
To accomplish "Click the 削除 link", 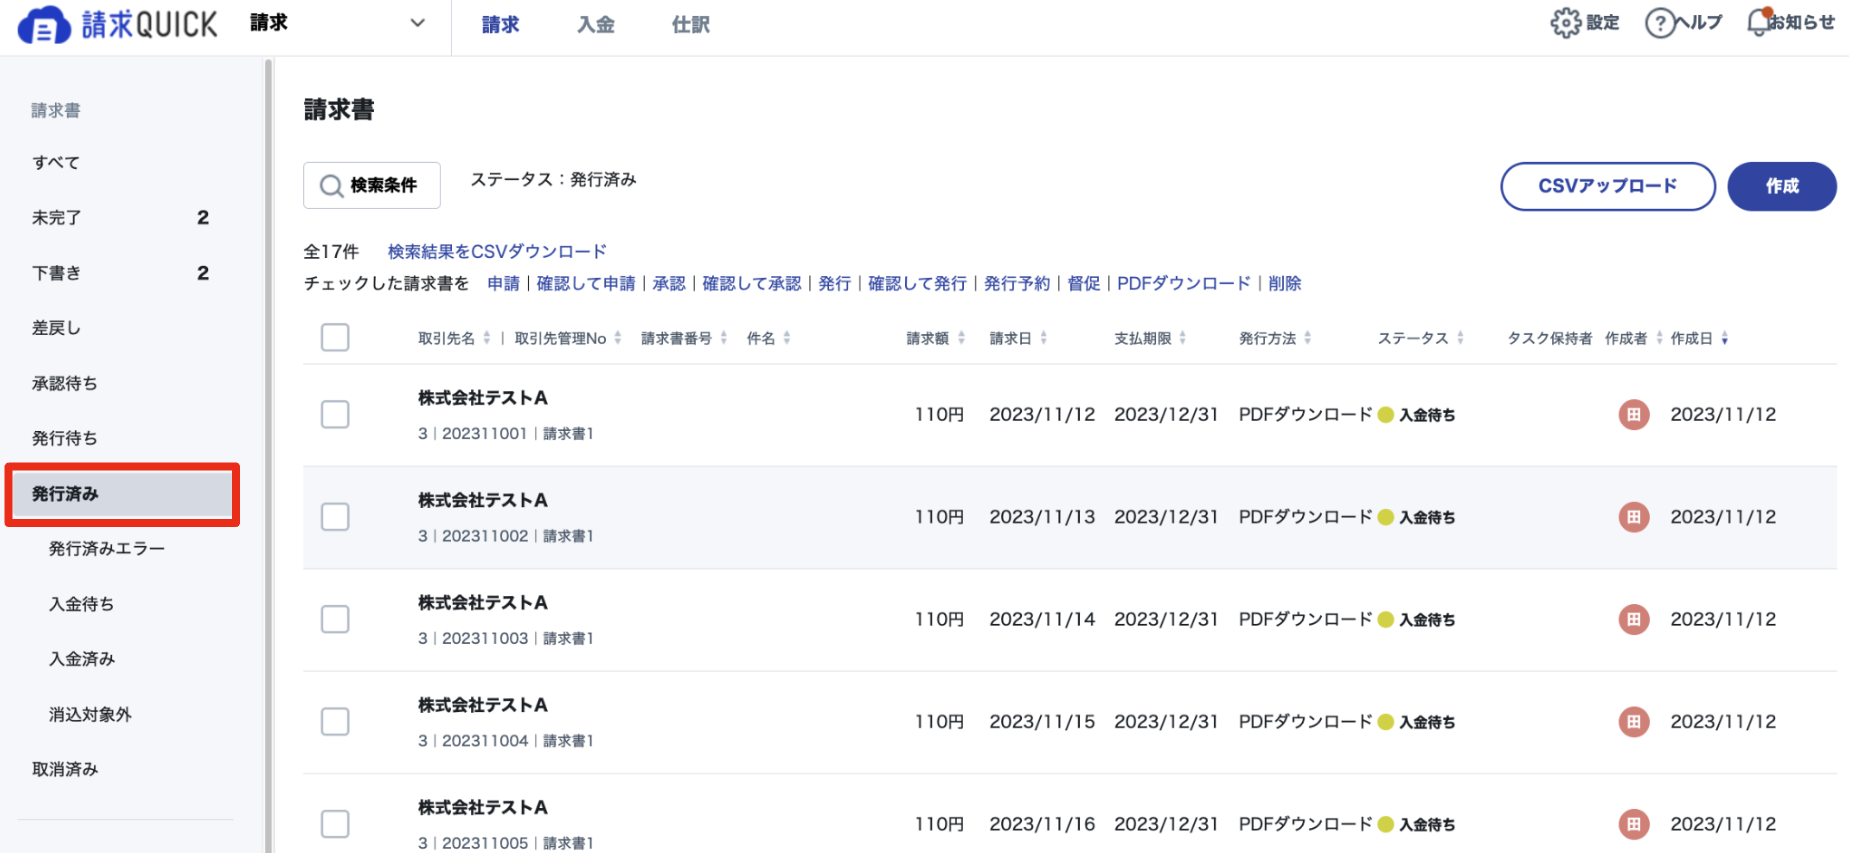I will point(1285,284).
